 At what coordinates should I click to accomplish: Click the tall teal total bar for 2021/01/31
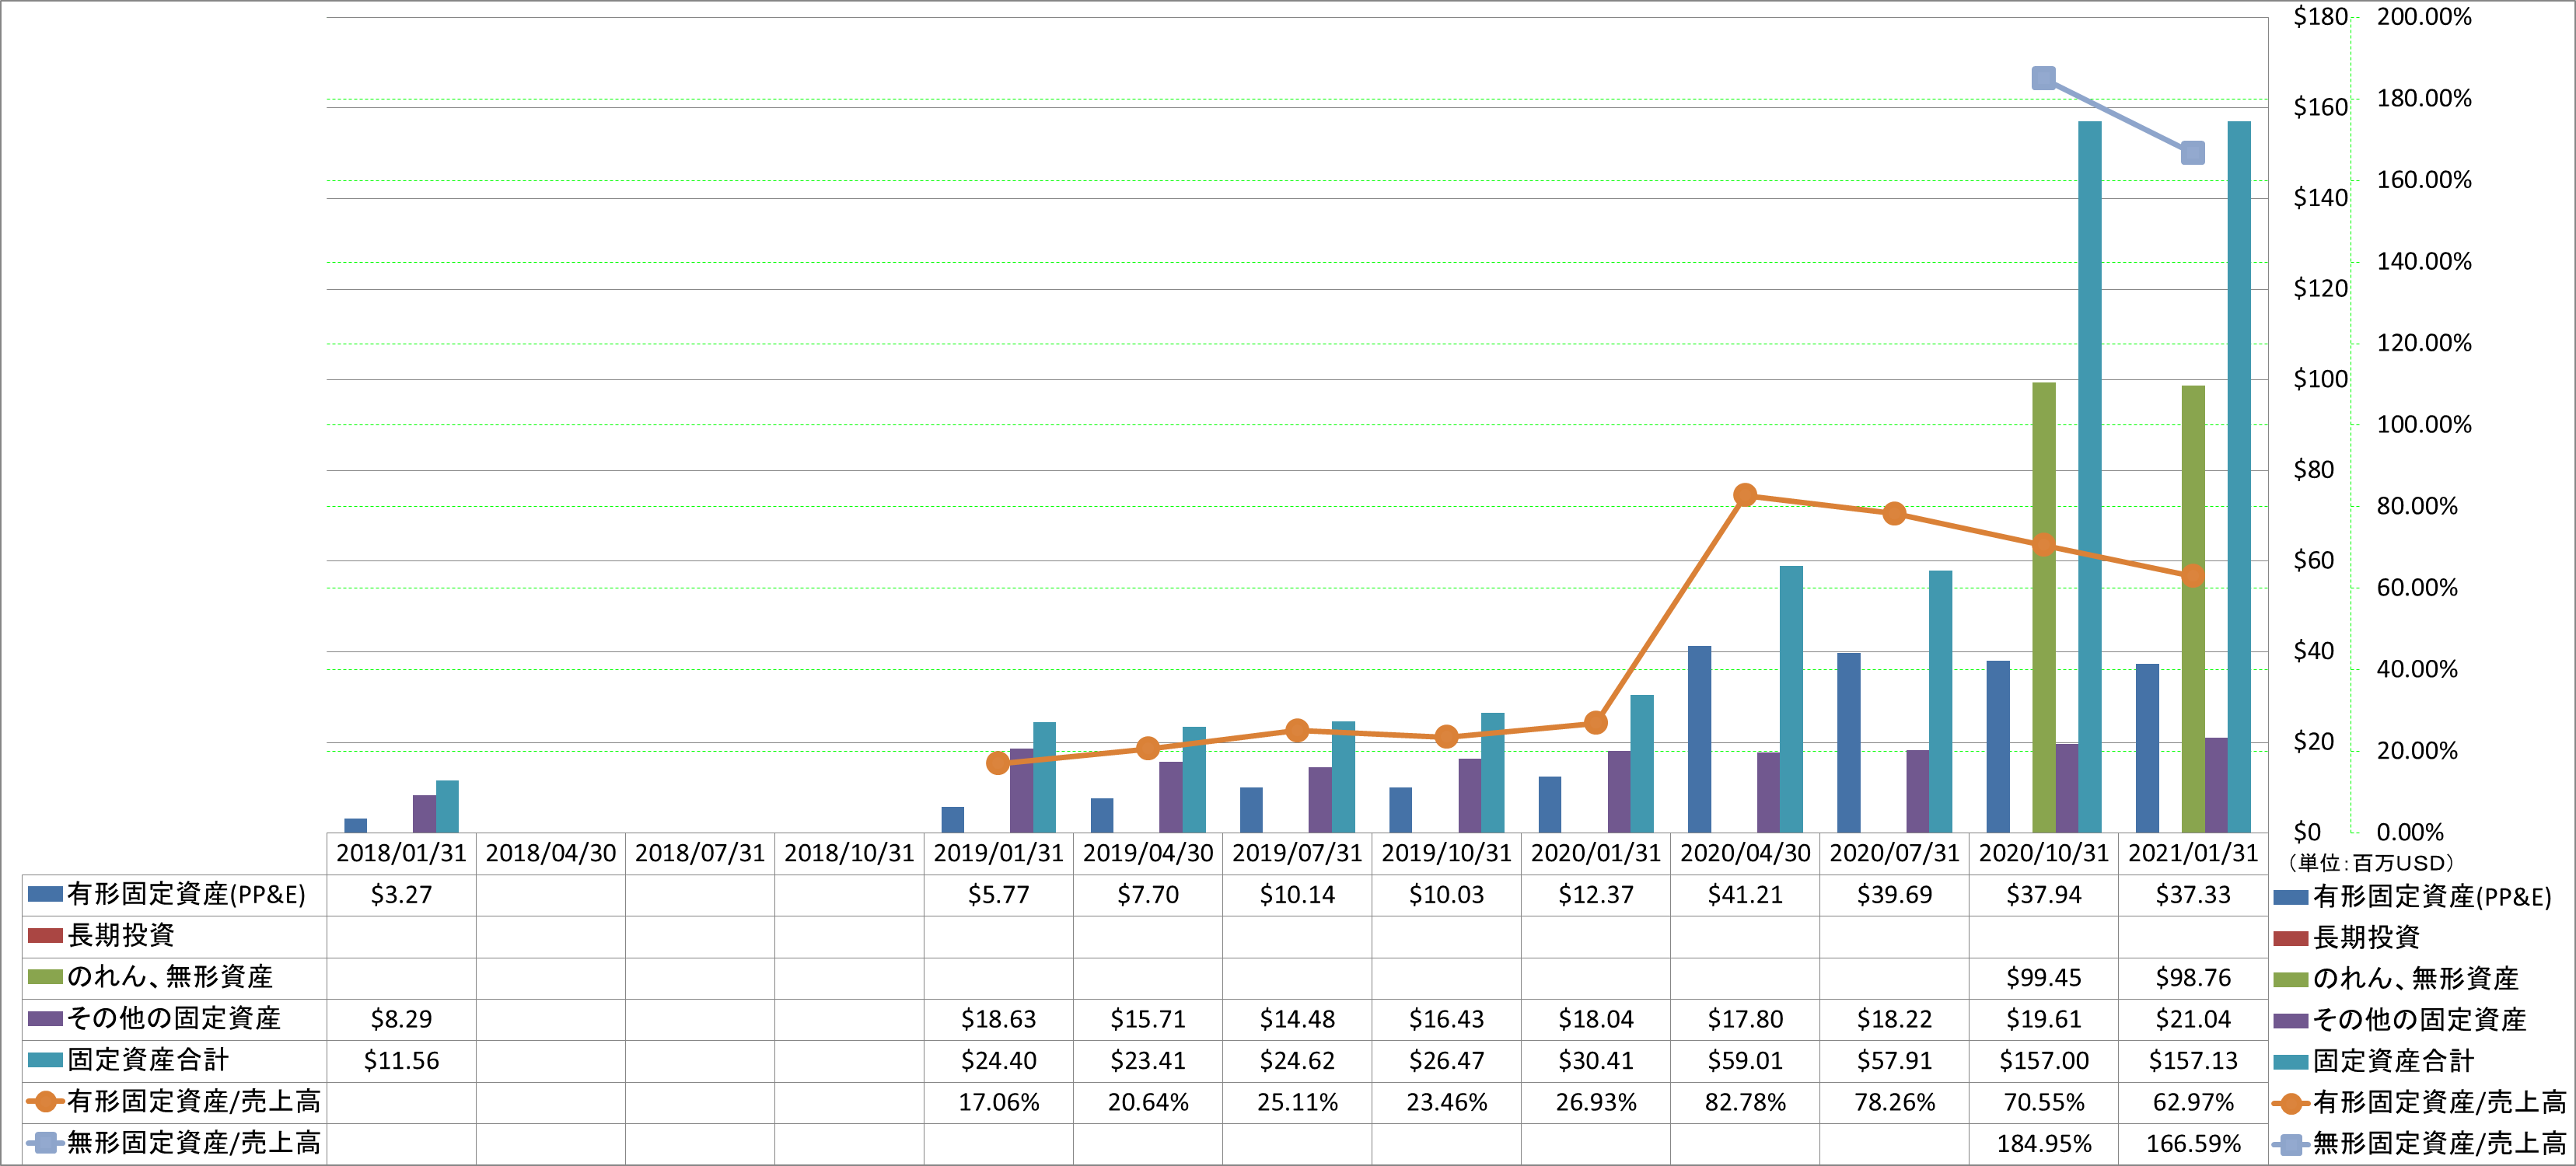pos(2239,477)
